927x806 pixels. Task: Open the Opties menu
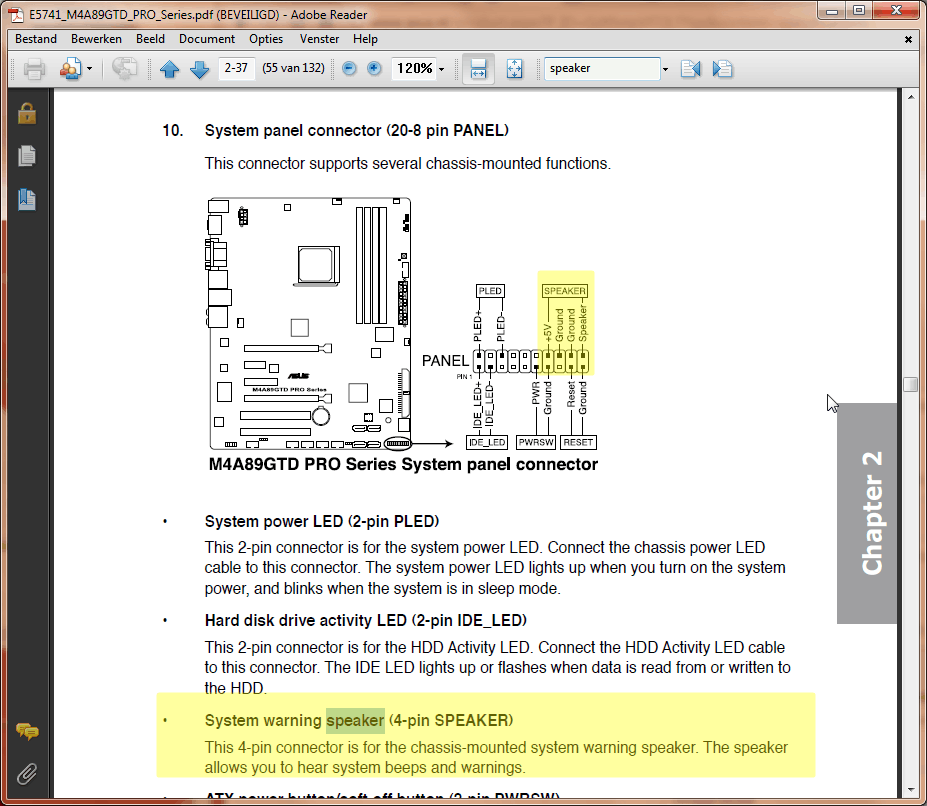click(x=266, y=39)
